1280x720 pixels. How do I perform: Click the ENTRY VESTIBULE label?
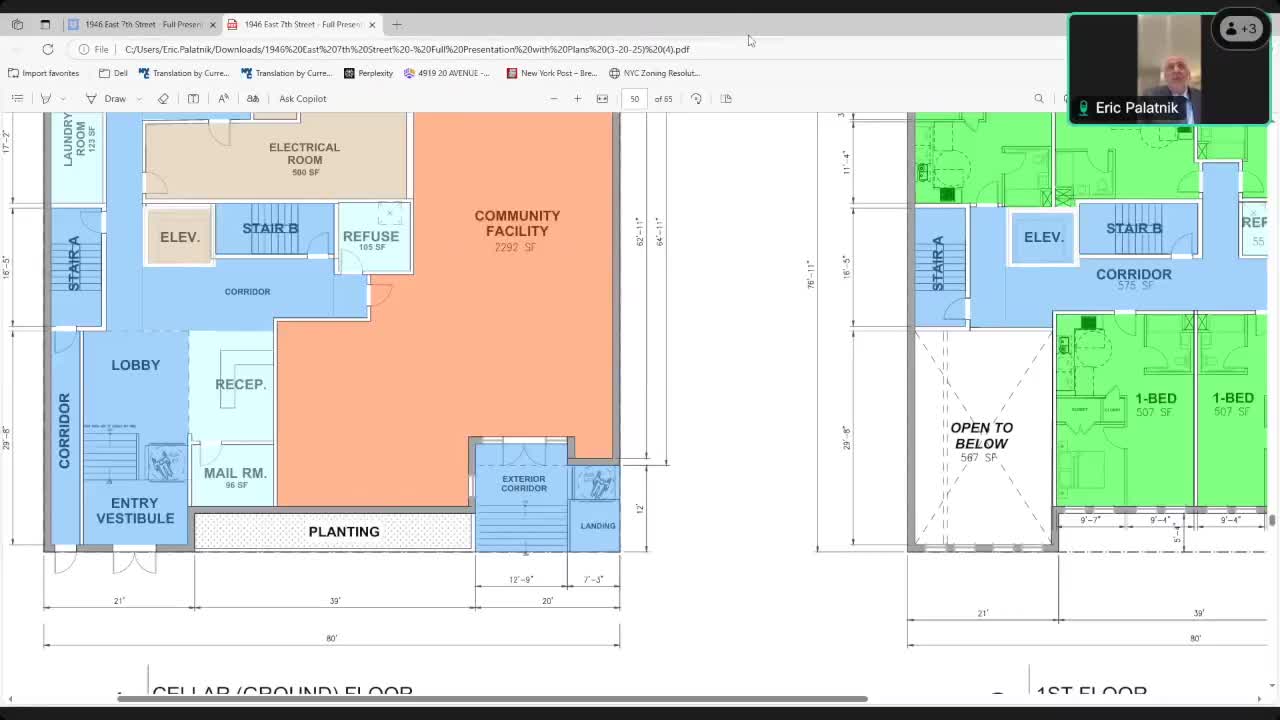point(135,510)
